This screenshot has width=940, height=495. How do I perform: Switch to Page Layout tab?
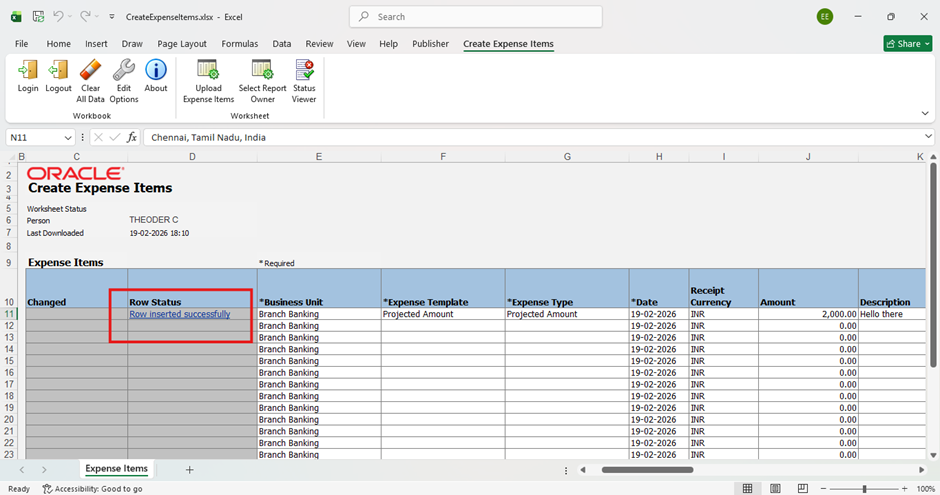pyautogui.click(x=182, y=44)
